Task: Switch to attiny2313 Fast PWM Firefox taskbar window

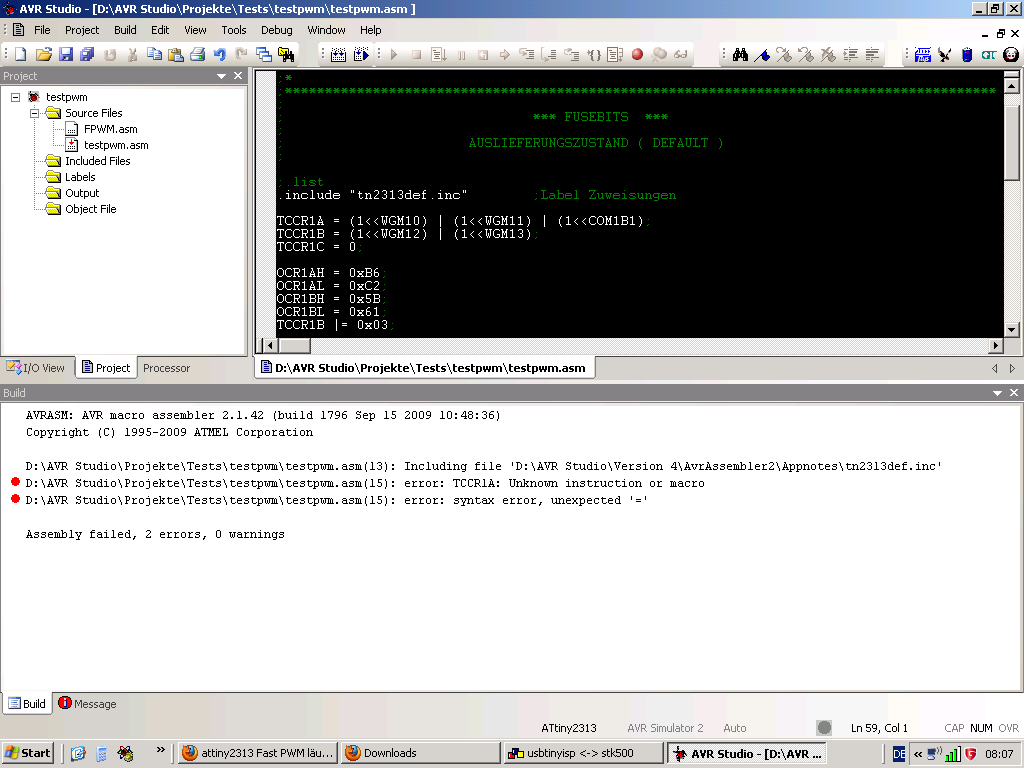Action: point(257,753)
